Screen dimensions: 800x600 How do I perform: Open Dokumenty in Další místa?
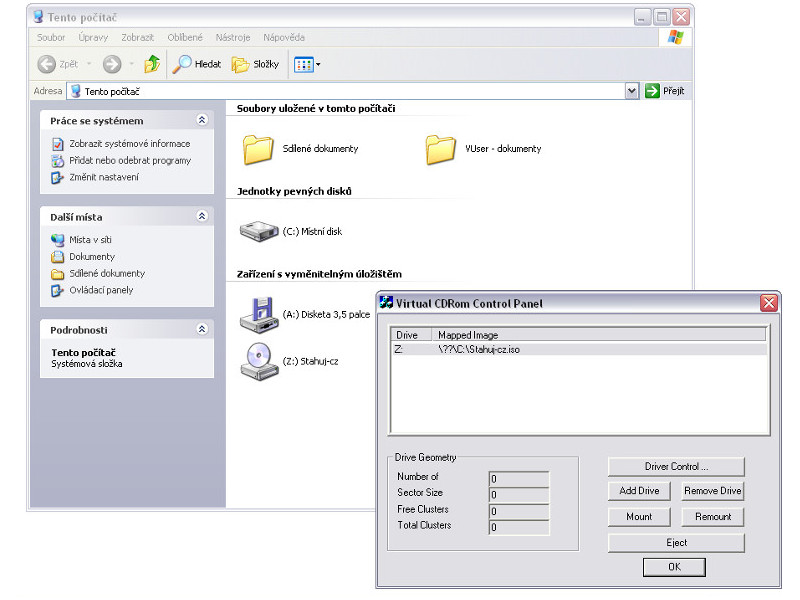click(x=92, y=257)
